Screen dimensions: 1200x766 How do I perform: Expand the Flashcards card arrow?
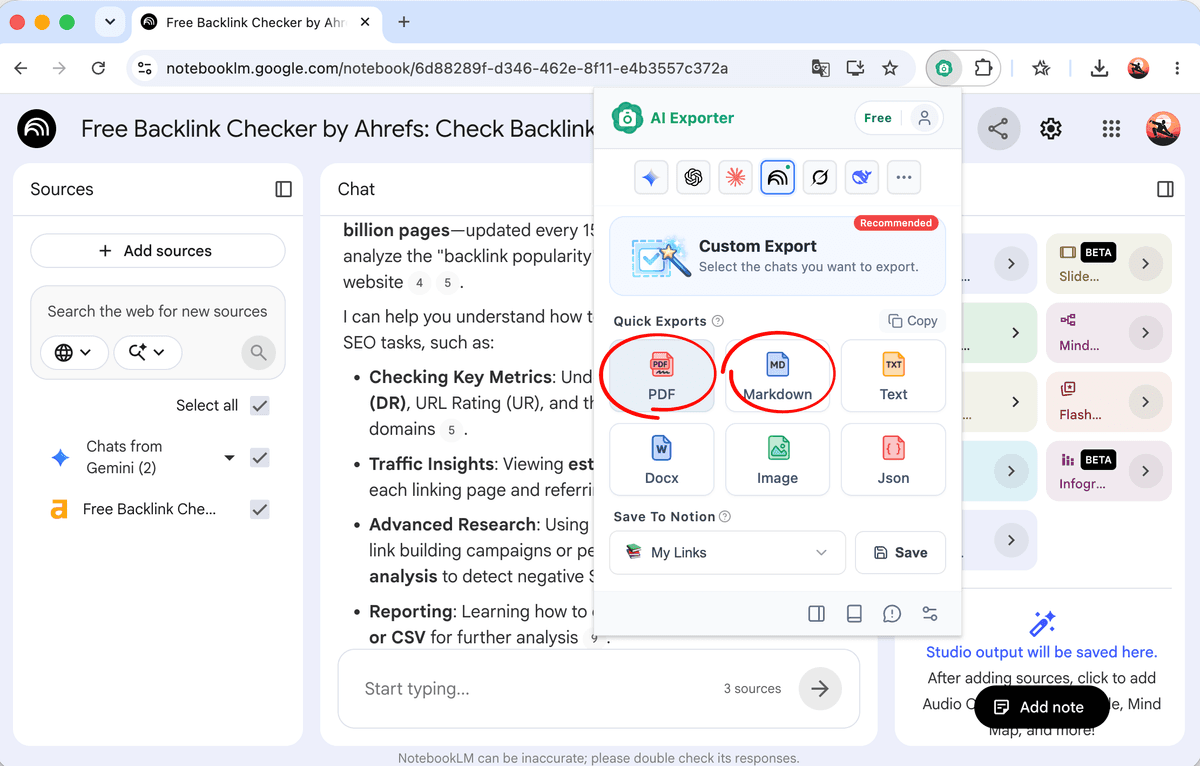tap(1145, 402)
